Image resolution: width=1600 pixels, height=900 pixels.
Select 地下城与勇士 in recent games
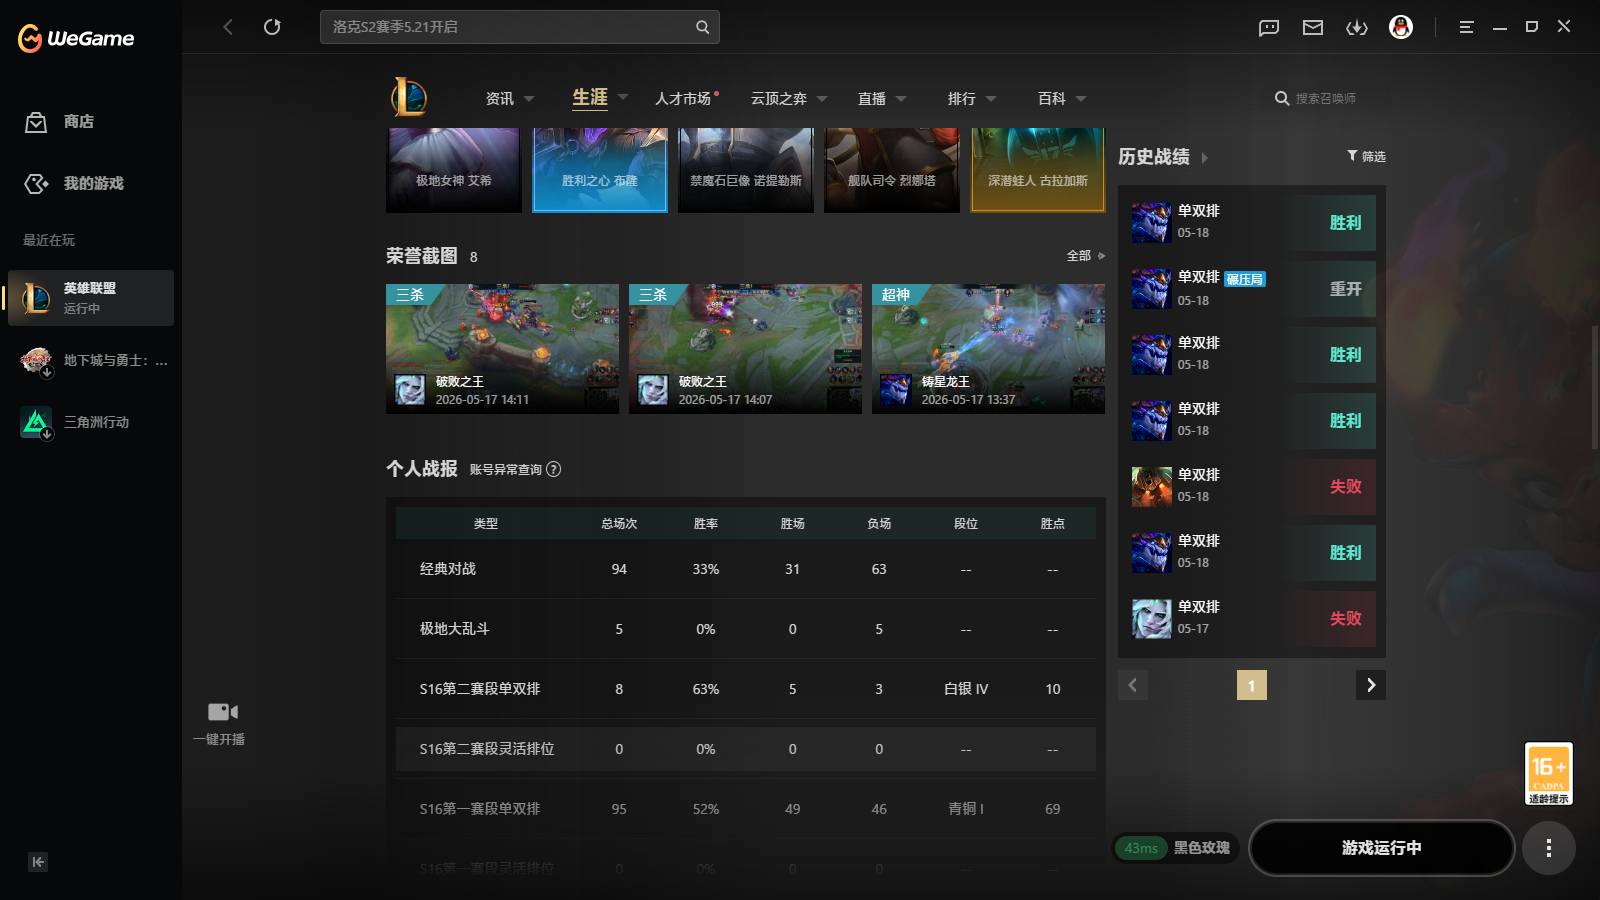point(91,360)
